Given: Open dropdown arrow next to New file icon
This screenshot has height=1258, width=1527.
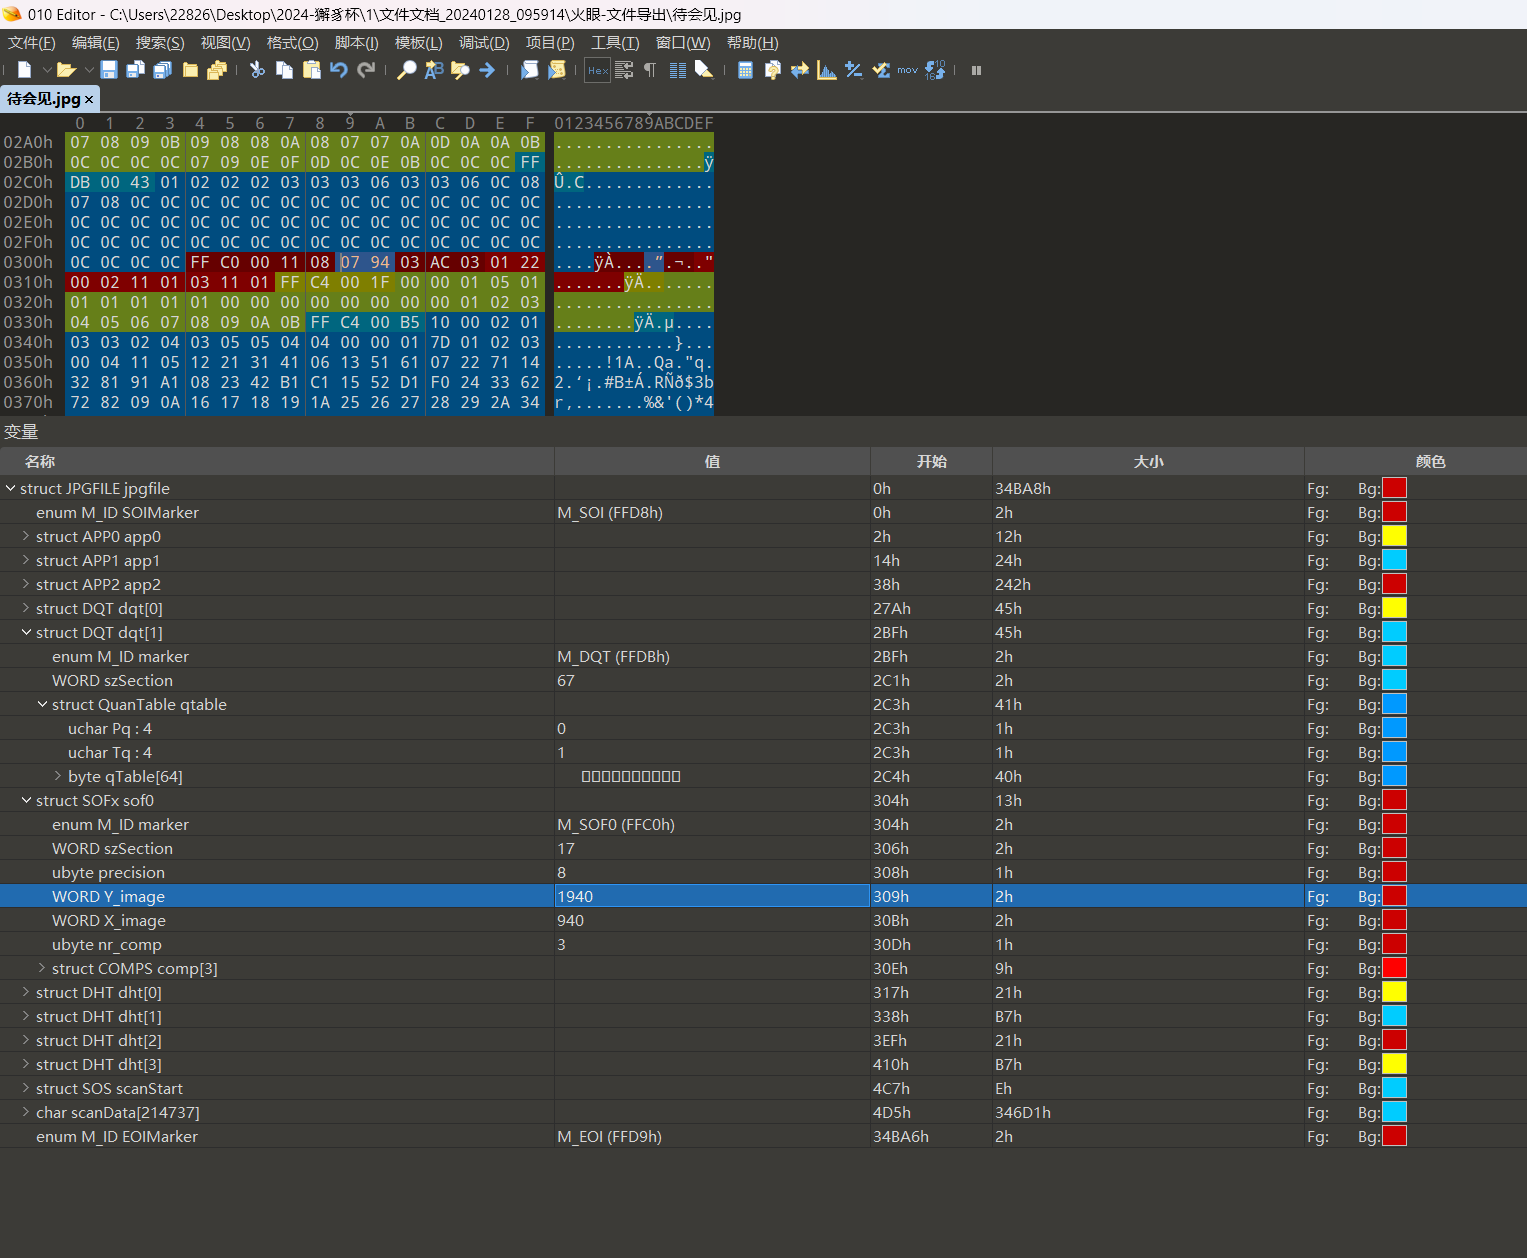Looking at the screenshot, I should click(x=46, y=70).
